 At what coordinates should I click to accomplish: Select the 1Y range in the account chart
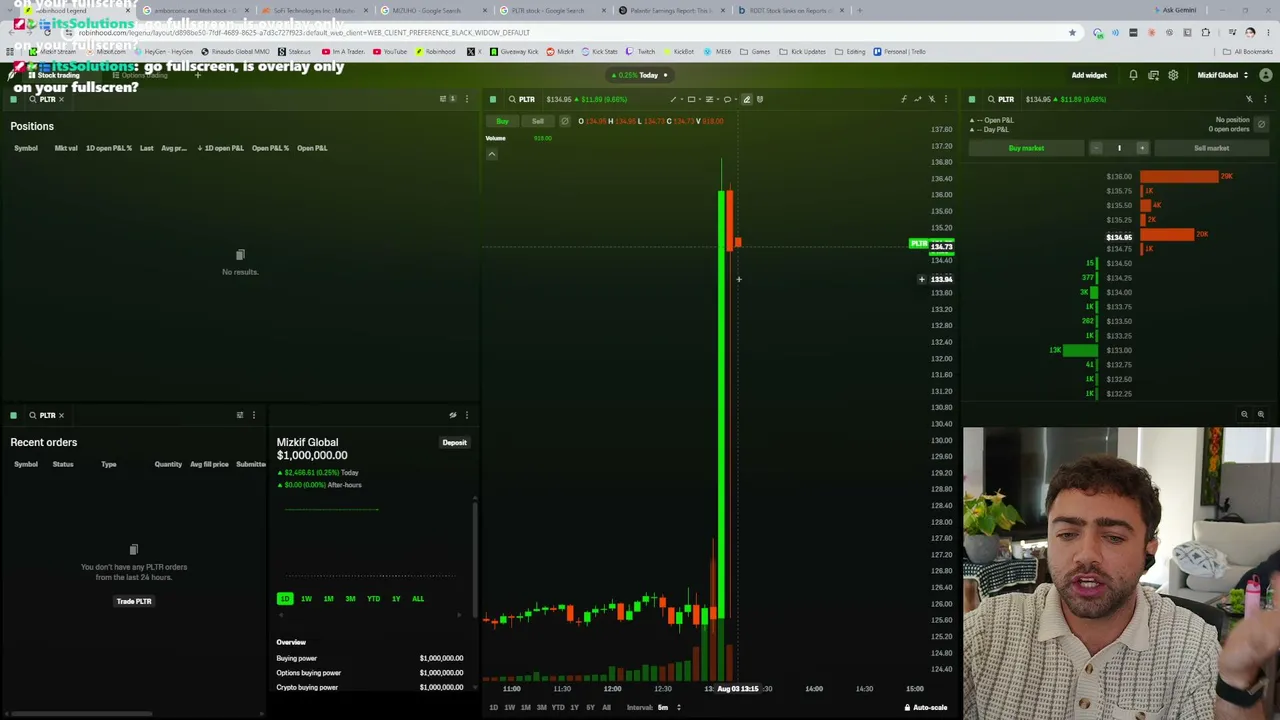click(396, 599)
